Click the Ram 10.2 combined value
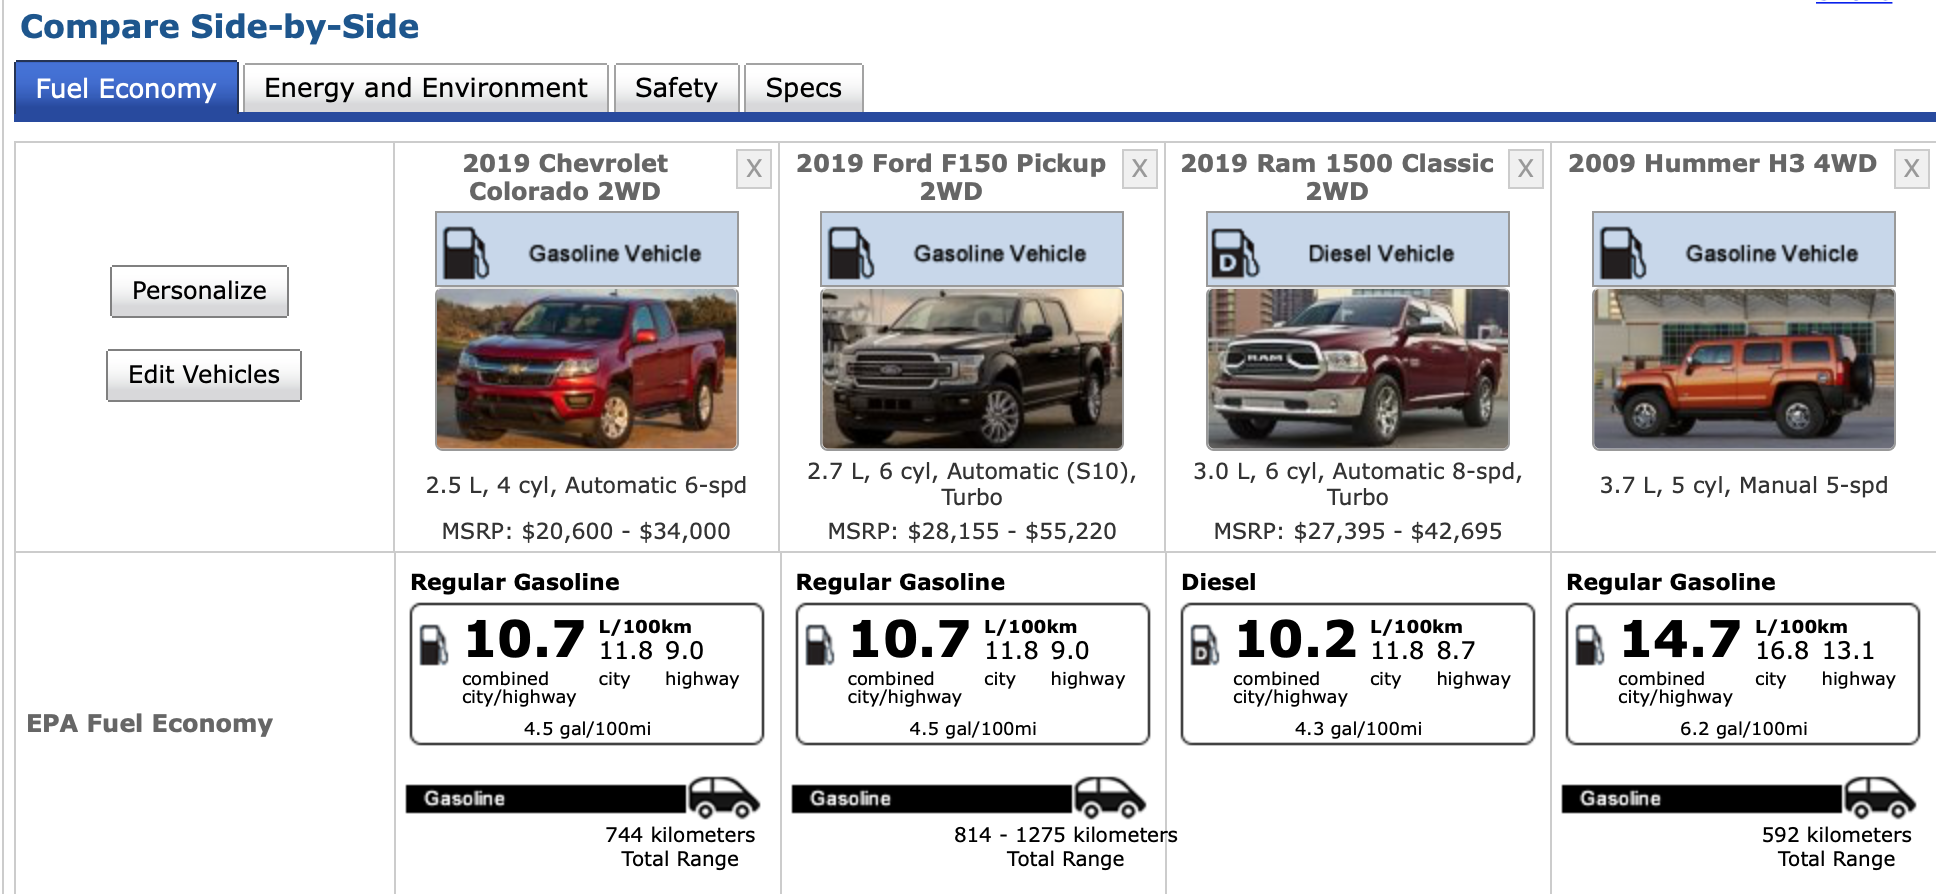 1296,639
